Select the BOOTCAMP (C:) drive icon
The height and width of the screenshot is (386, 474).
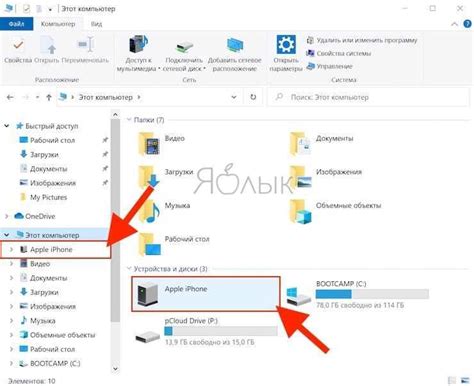coord(298,296)
